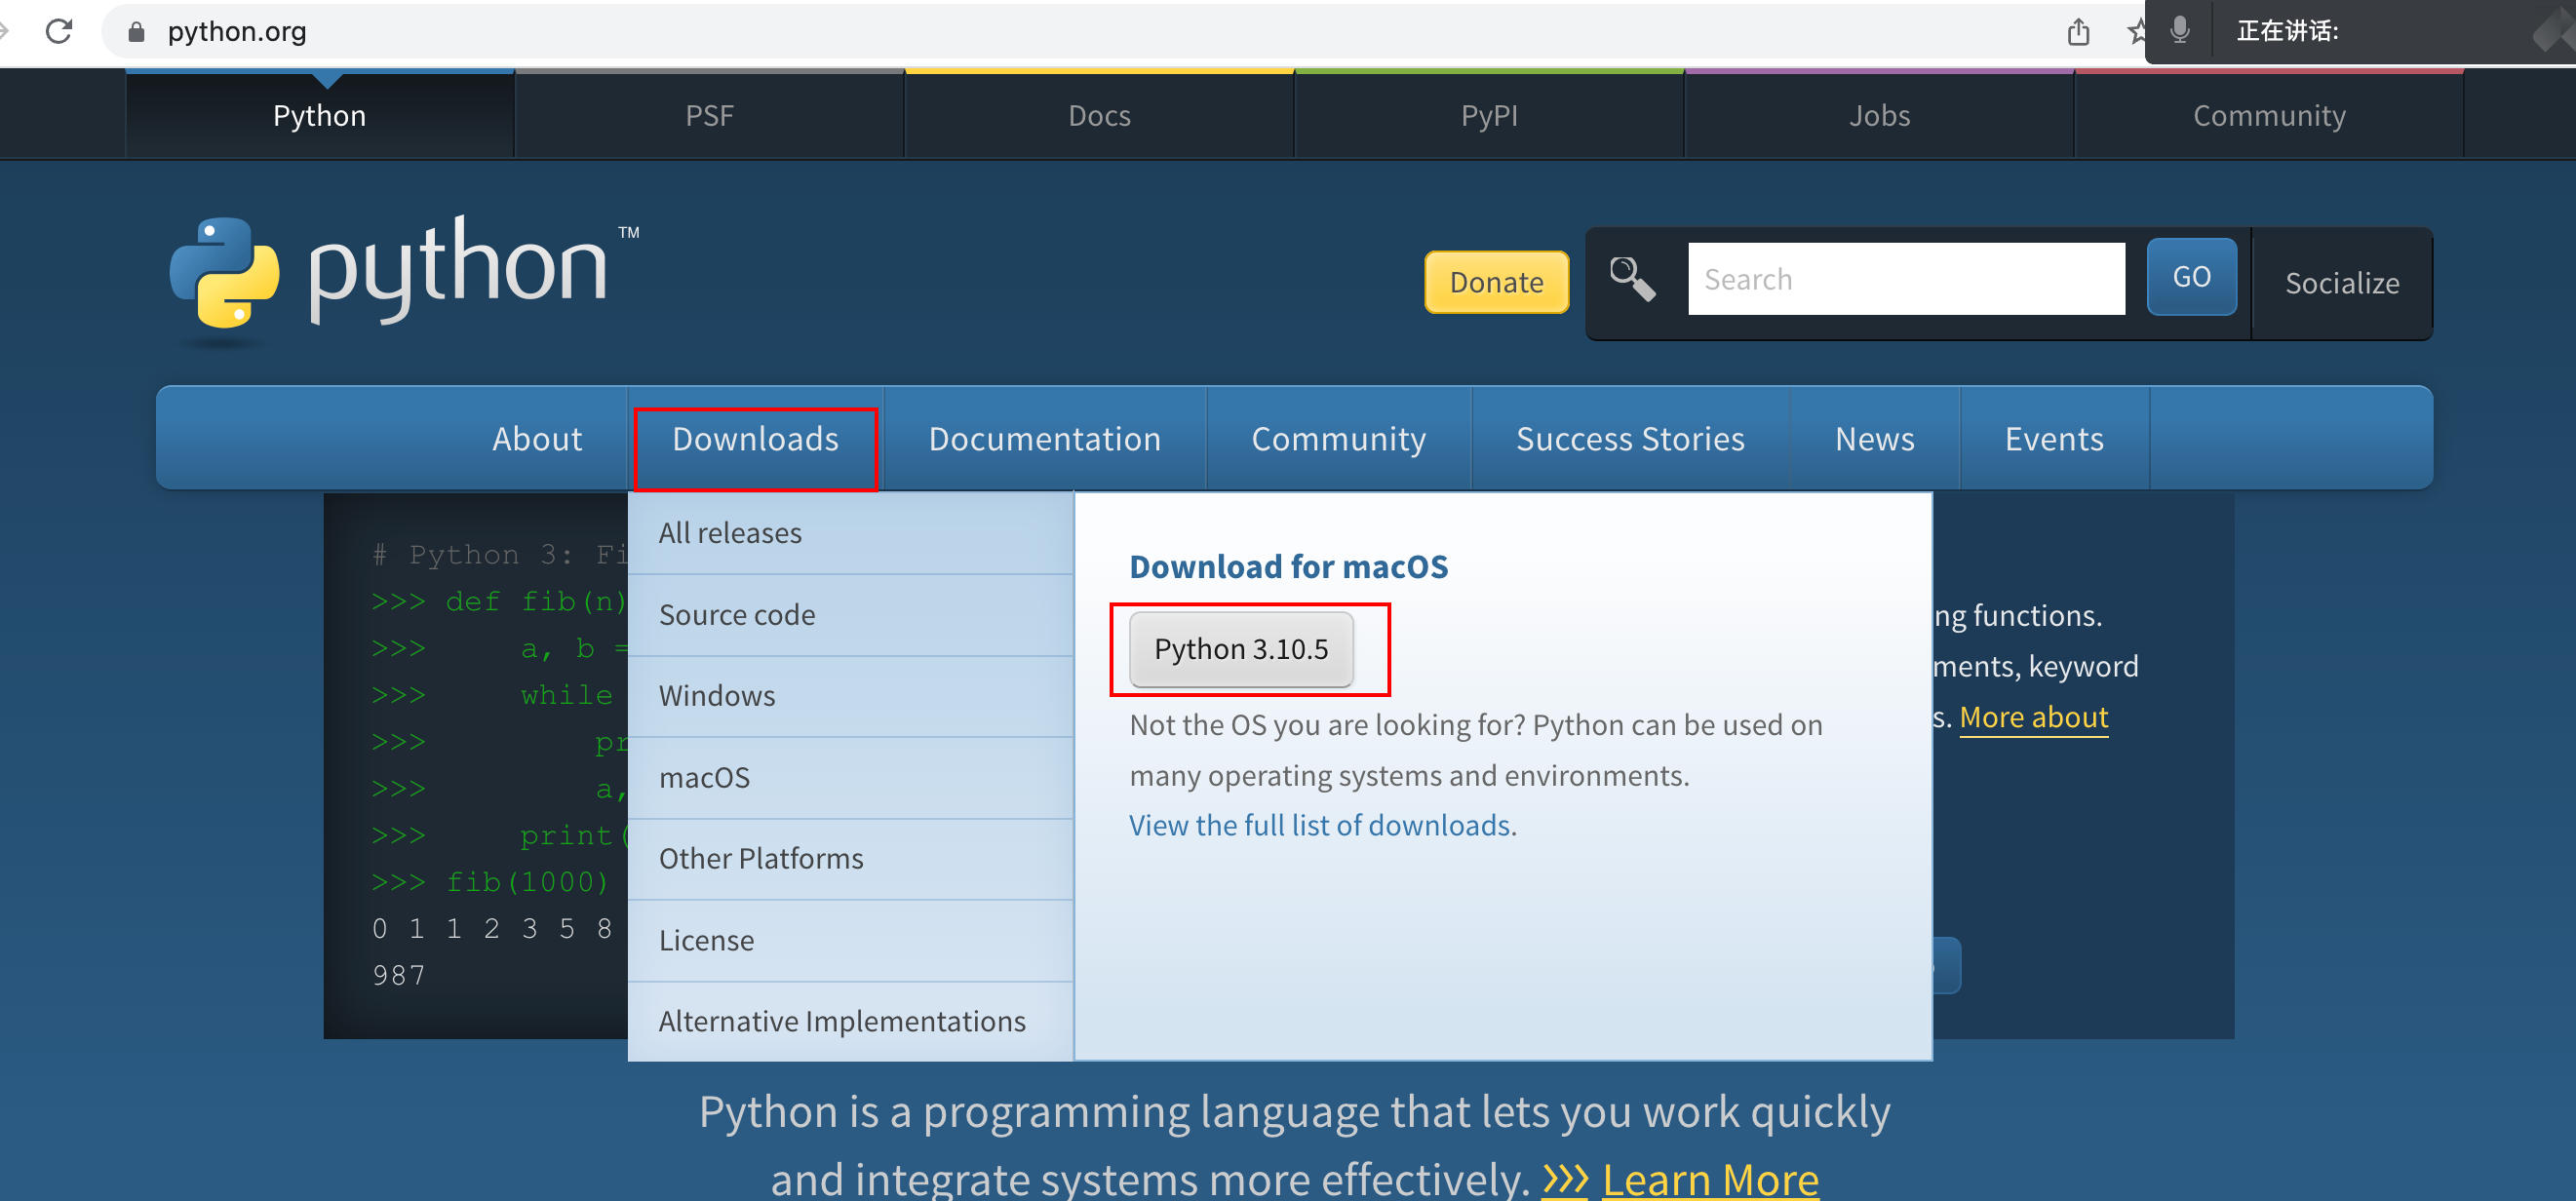Open the About menu
Screen dimensions: 2576x1201
[x=537, y=439]
